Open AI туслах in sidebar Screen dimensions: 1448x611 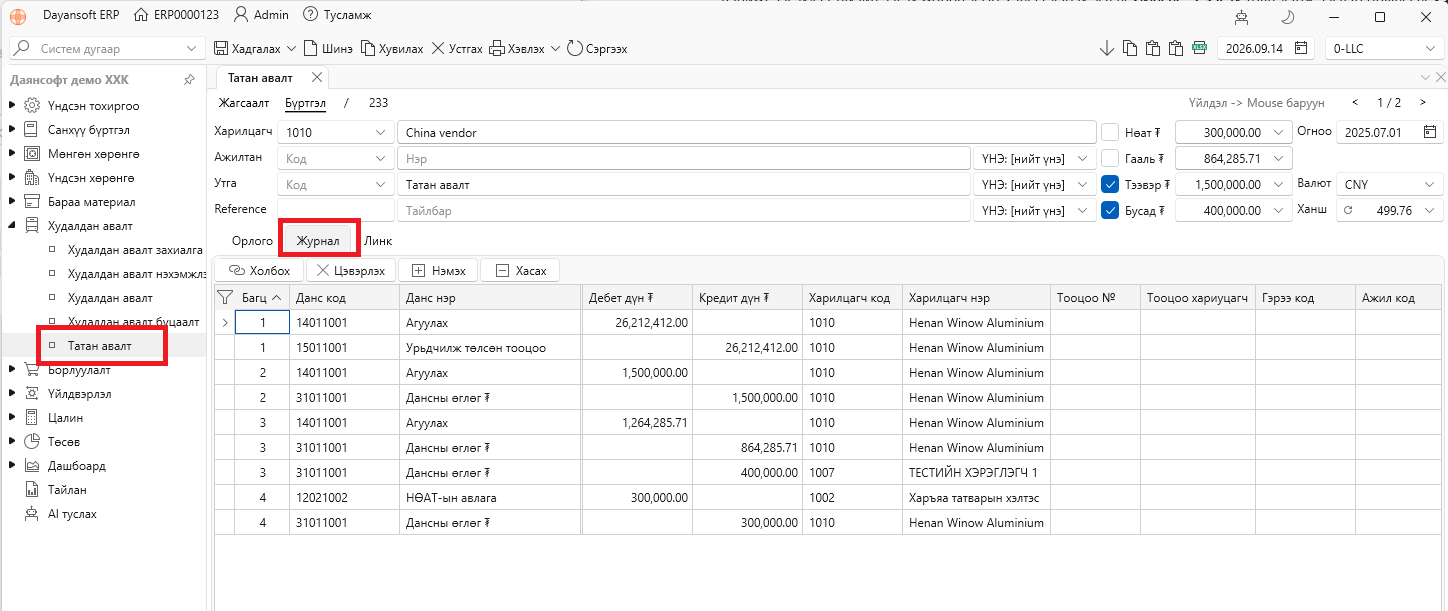click(72, 513)
